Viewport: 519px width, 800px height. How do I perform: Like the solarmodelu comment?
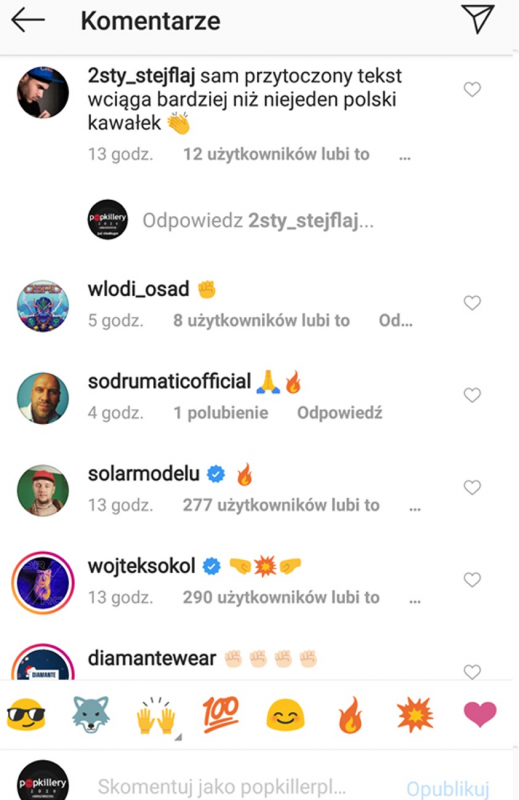point(472,487)
